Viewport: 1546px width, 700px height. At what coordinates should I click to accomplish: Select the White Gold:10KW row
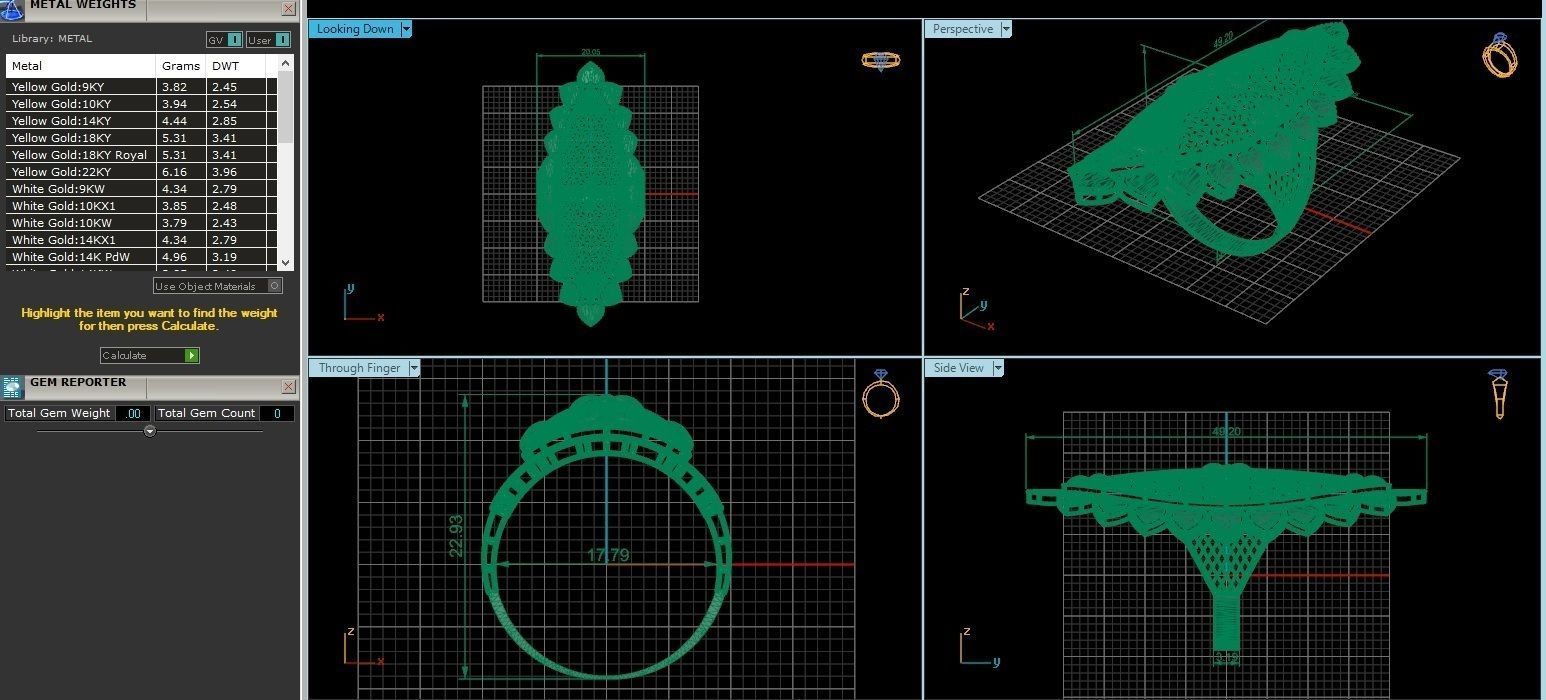pos(142,223)
